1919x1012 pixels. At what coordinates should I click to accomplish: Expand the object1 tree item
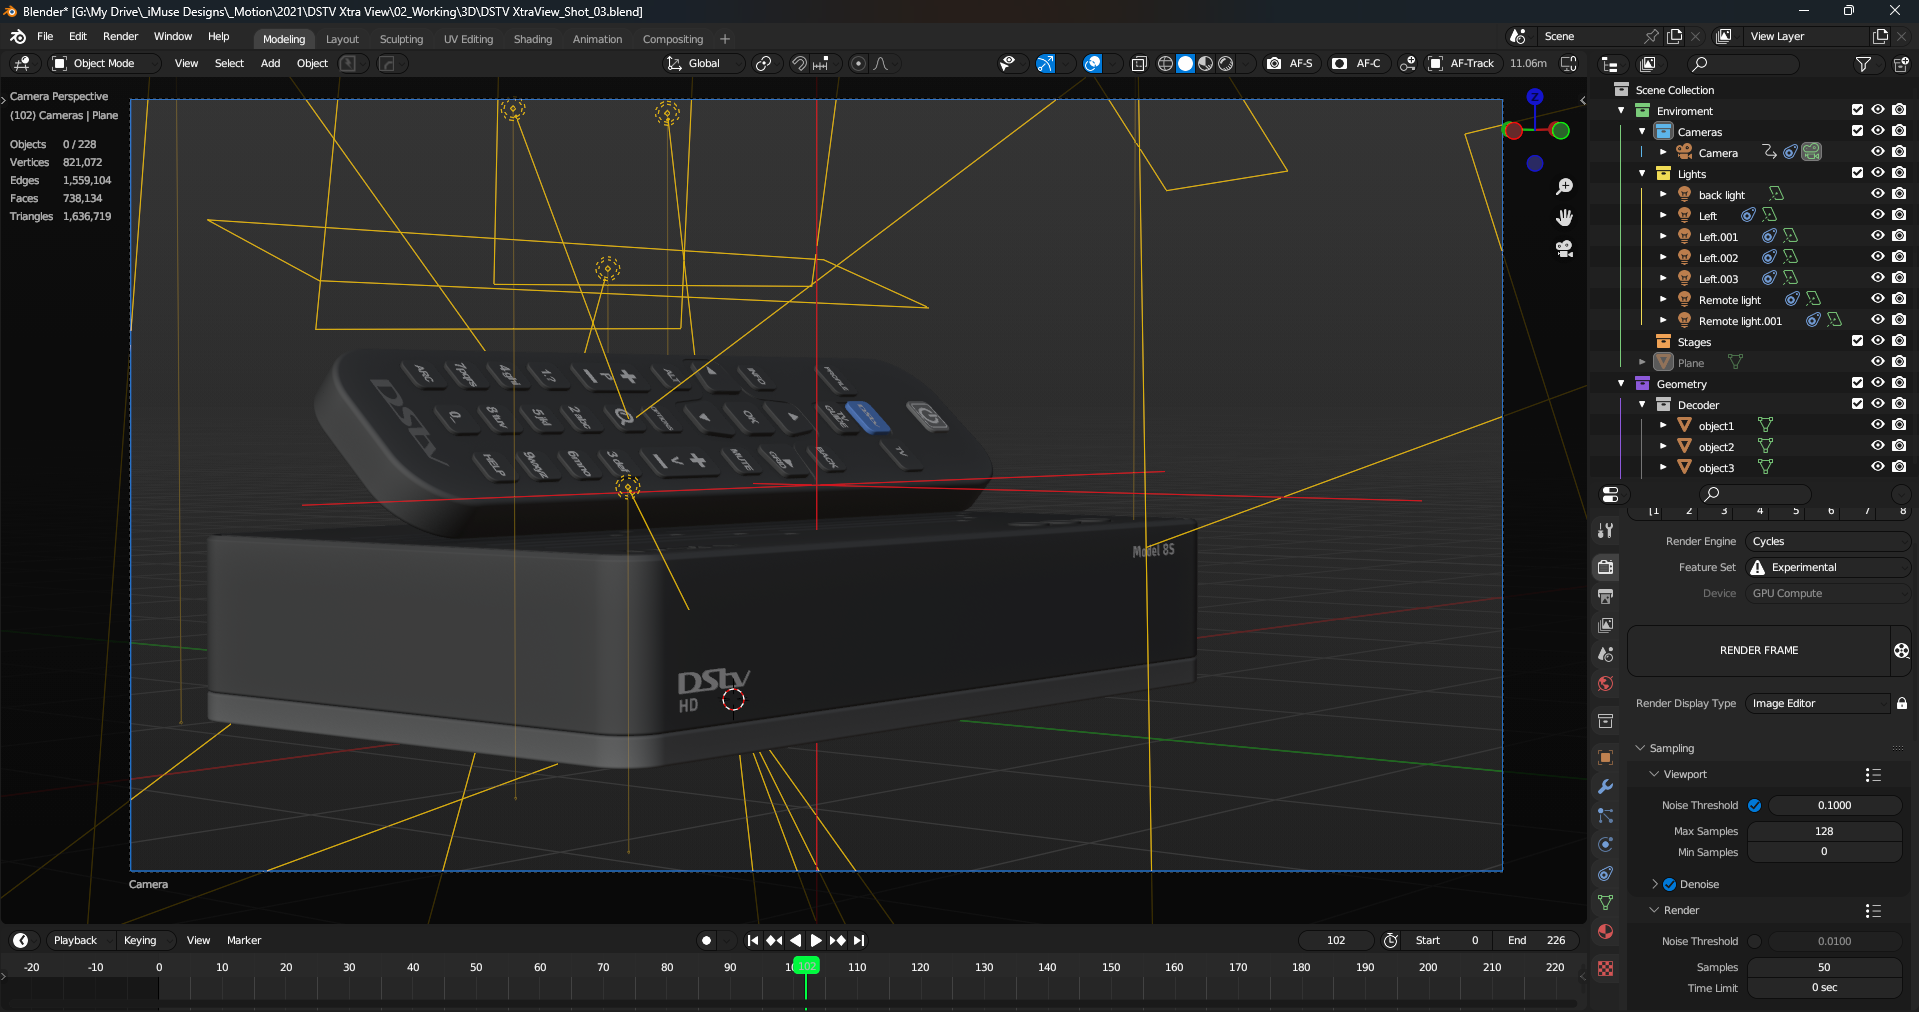(x=1663, y=425)
